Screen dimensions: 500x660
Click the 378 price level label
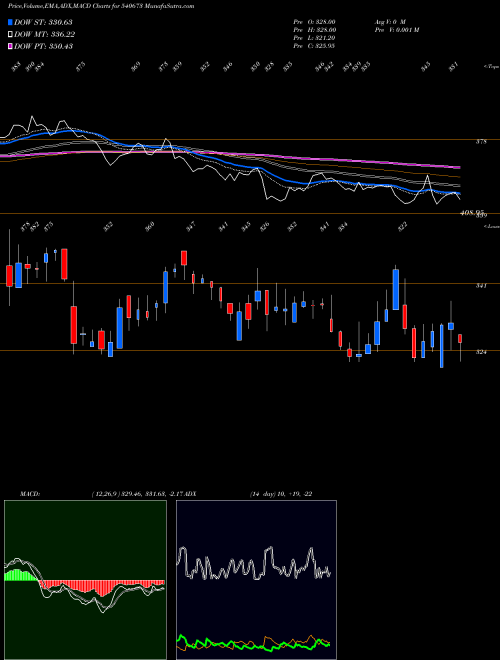[481, 142]
